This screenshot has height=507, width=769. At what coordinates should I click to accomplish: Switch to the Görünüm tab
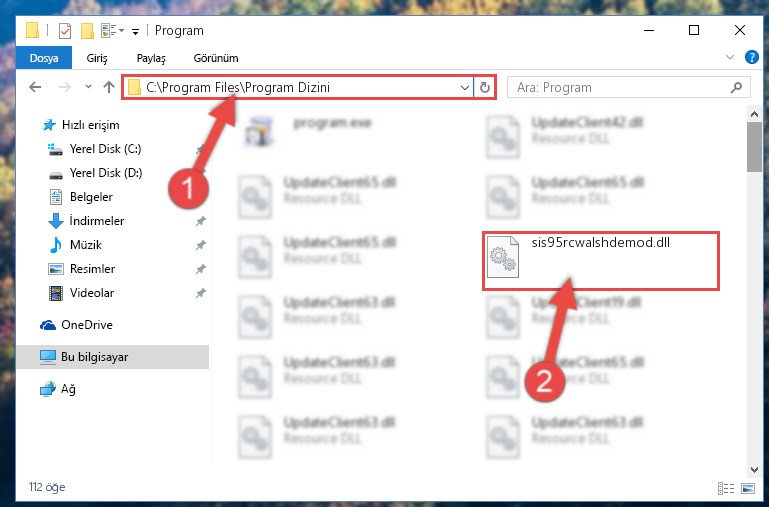click(216, 58)
